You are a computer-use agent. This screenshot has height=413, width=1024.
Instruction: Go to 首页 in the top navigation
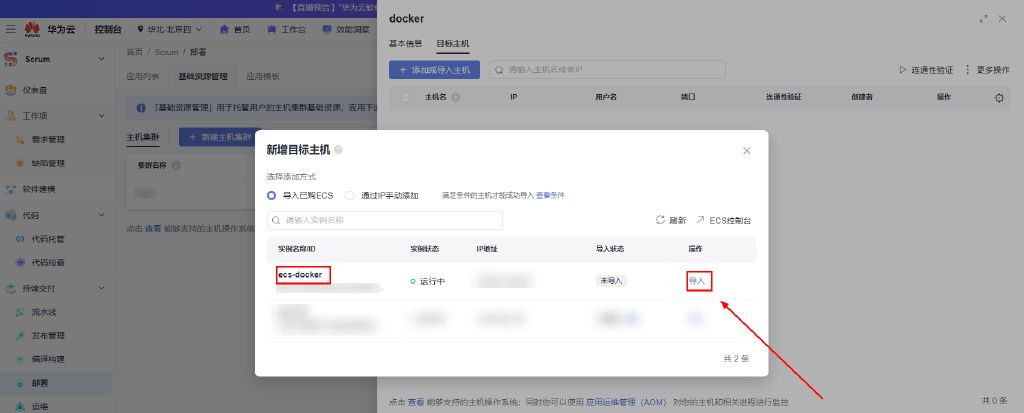(236, 29)
